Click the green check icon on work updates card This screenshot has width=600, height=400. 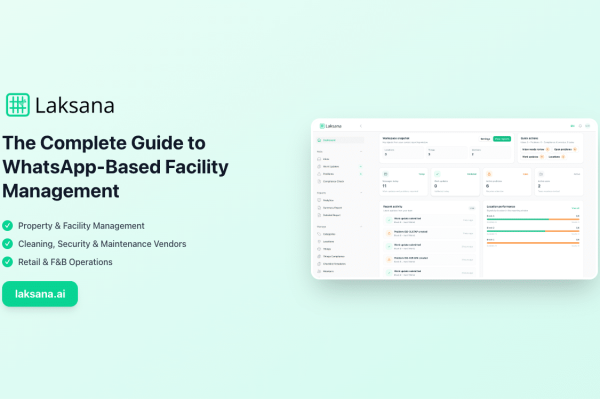tap(437, 174)
